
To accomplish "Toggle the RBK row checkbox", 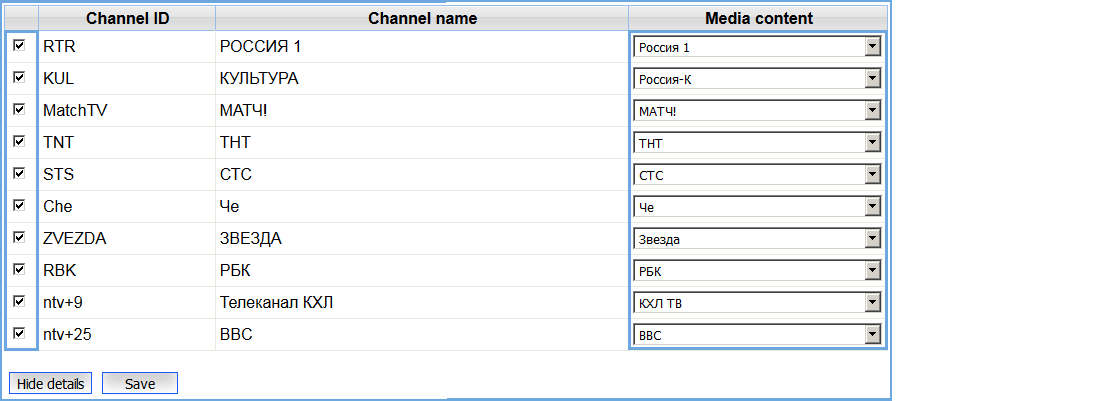I will [x=20, y=269].
